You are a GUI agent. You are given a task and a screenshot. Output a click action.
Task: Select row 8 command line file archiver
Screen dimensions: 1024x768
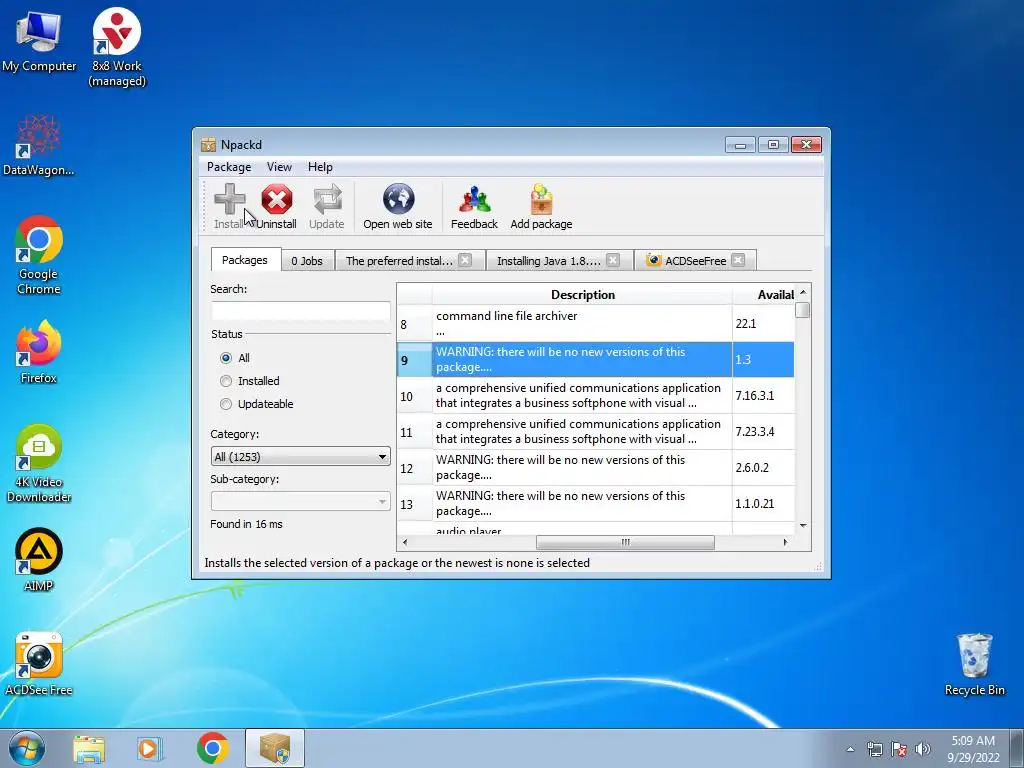[596, 323]
